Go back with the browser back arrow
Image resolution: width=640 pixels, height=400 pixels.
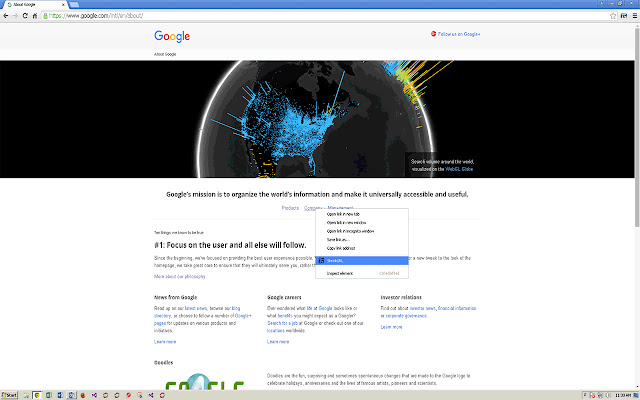(5, 16)
